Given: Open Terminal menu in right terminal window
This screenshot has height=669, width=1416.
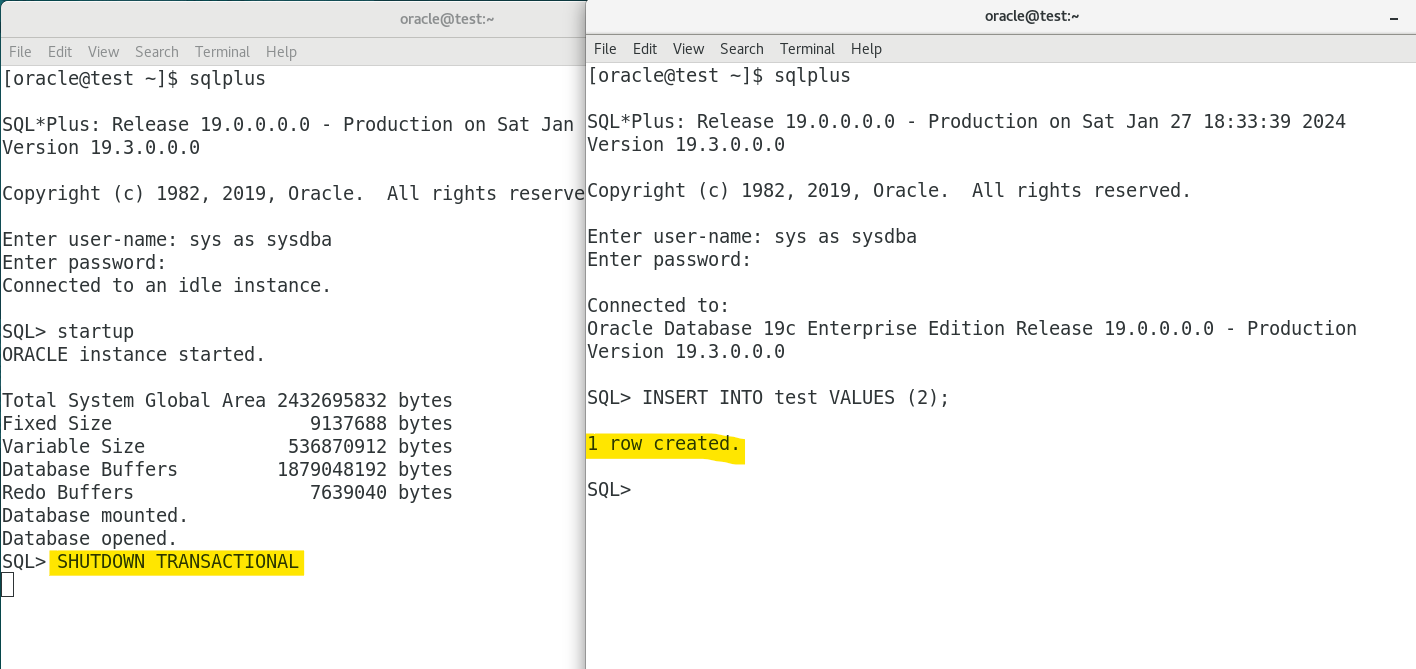Looking at the screenshot, I should point(807,49).
